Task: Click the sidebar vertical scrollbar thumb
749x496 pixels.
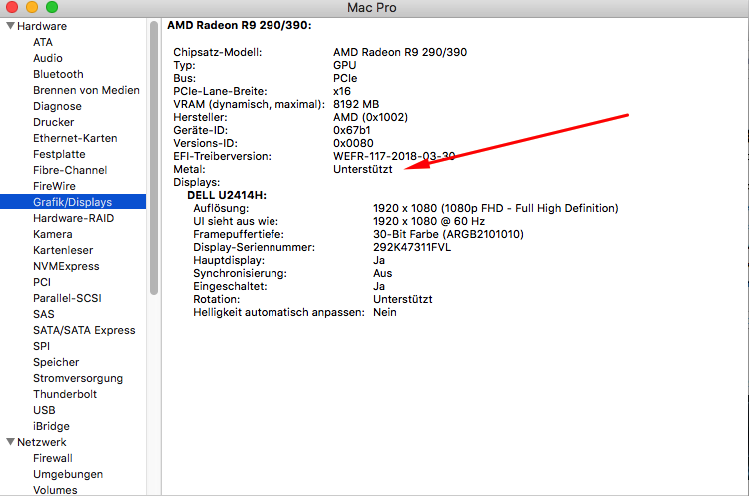Action: click(x=154, y=158)
